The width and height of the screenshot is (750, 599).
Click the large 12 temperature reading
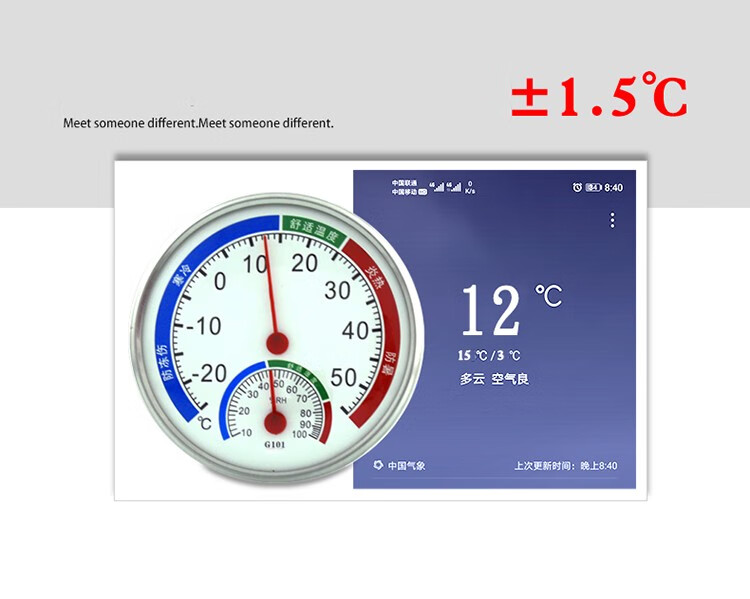(491, 310)
